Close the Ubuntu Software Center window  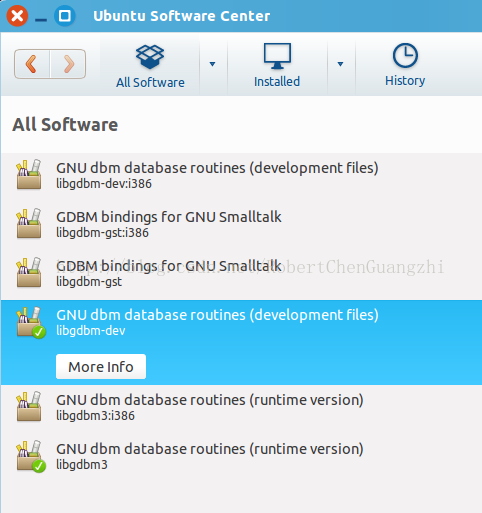tap(17, 16)
